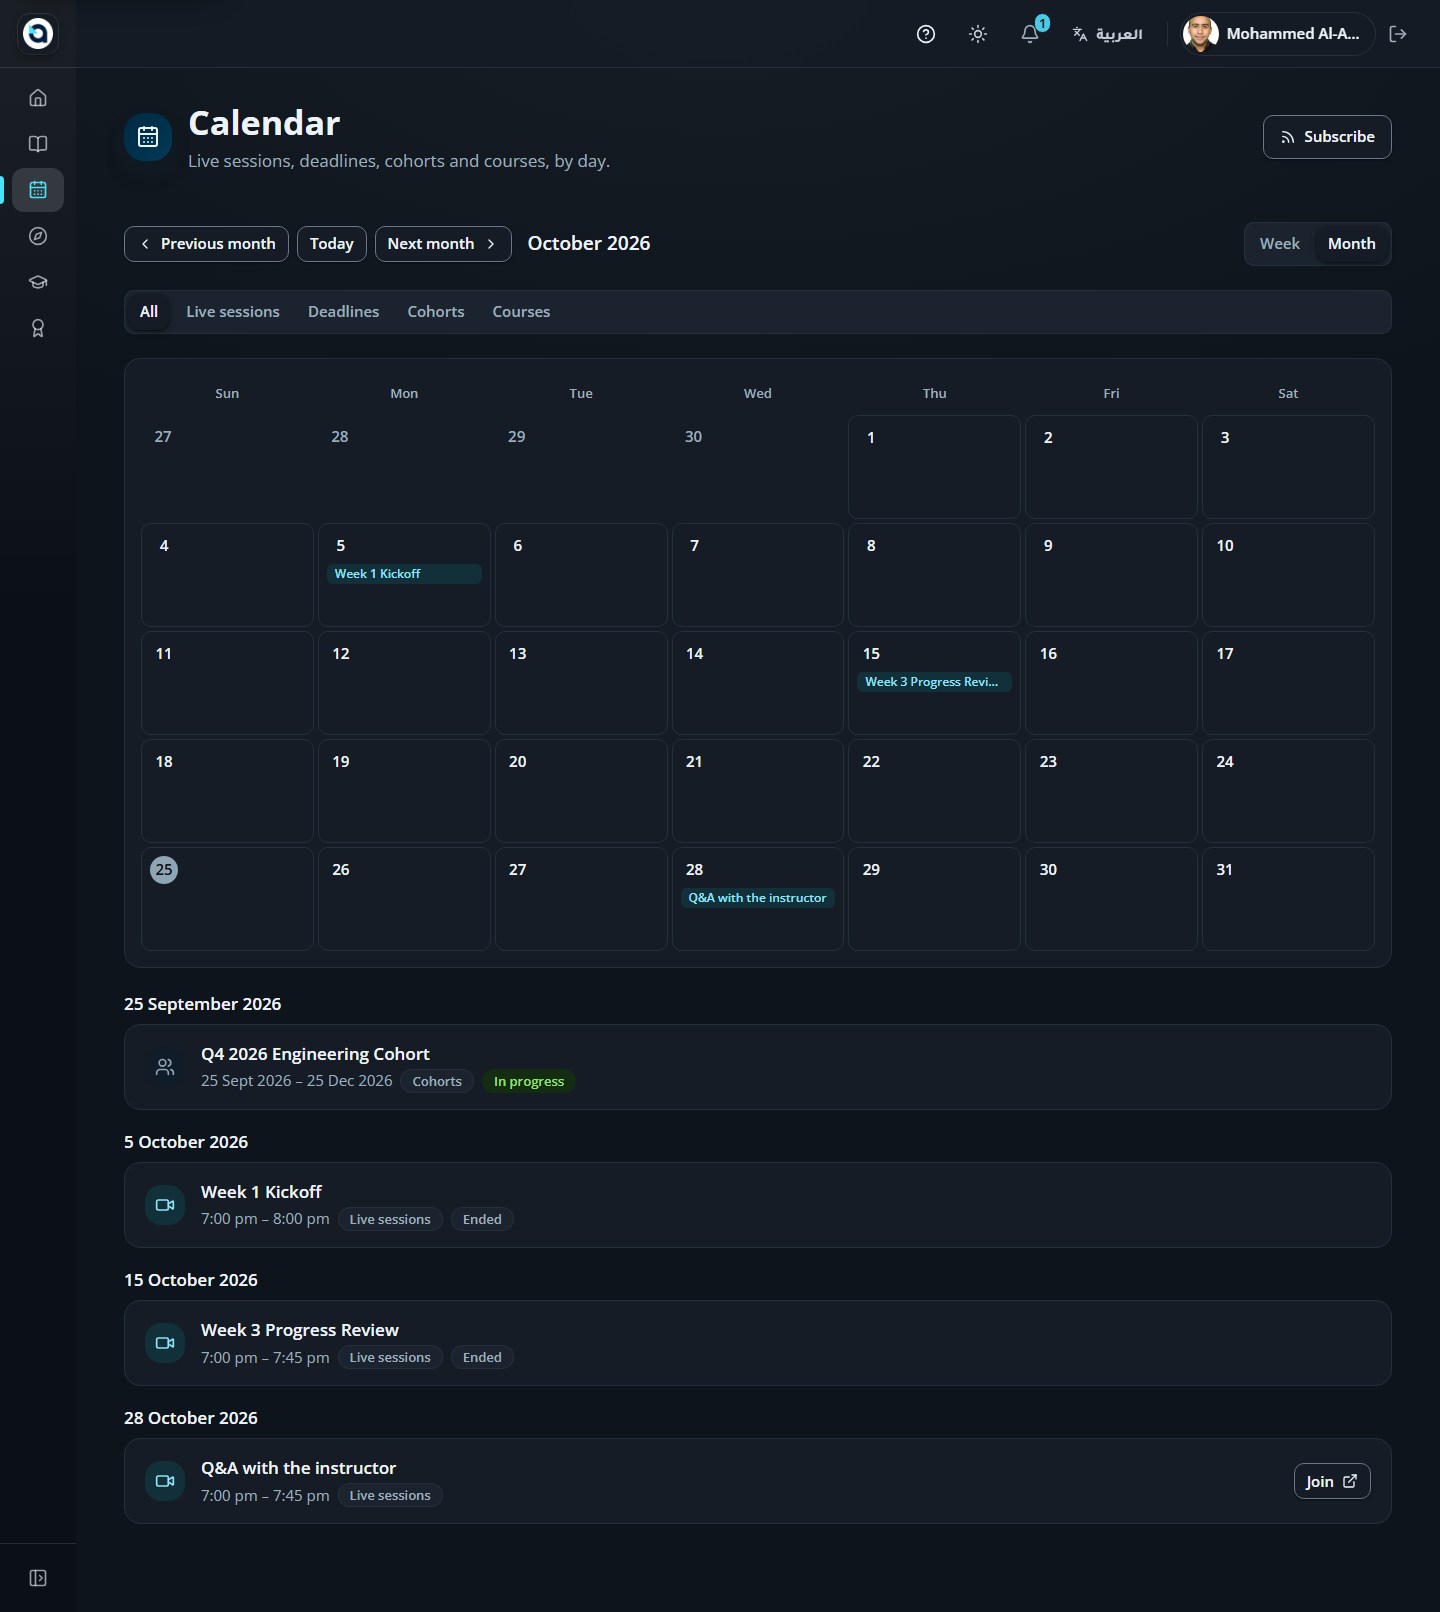Select October 18 day cell

click(227, 791)
